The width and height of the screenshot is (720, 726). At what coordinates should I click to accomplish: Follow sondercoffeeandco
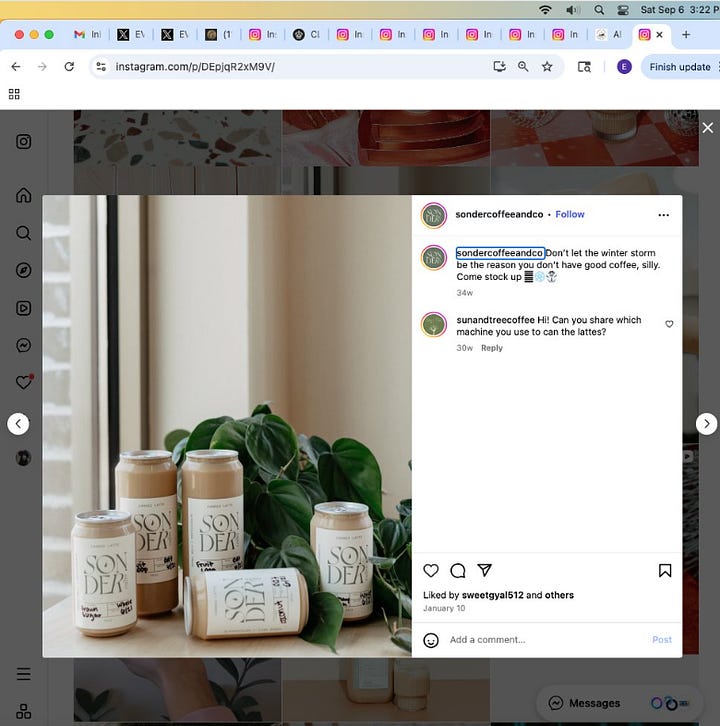[570, 214]
